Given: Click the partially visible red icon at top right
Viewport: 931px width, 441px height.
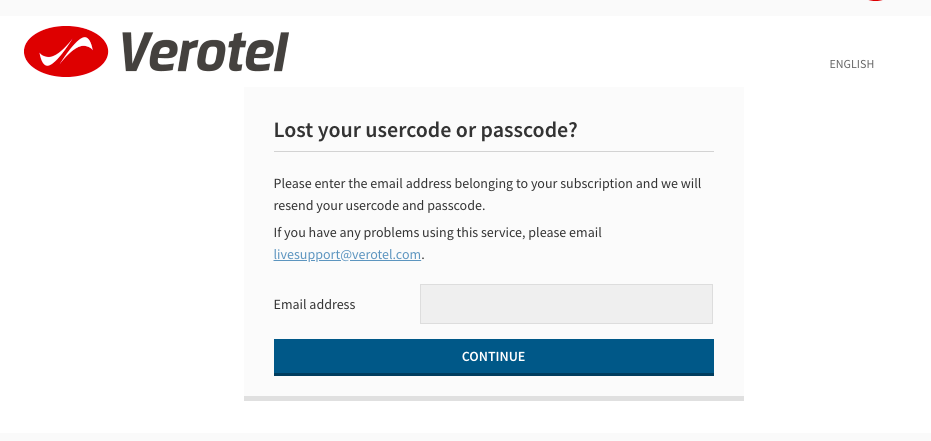Looking at the screenshot, I should pyautogui.click(x=876, y=1).
